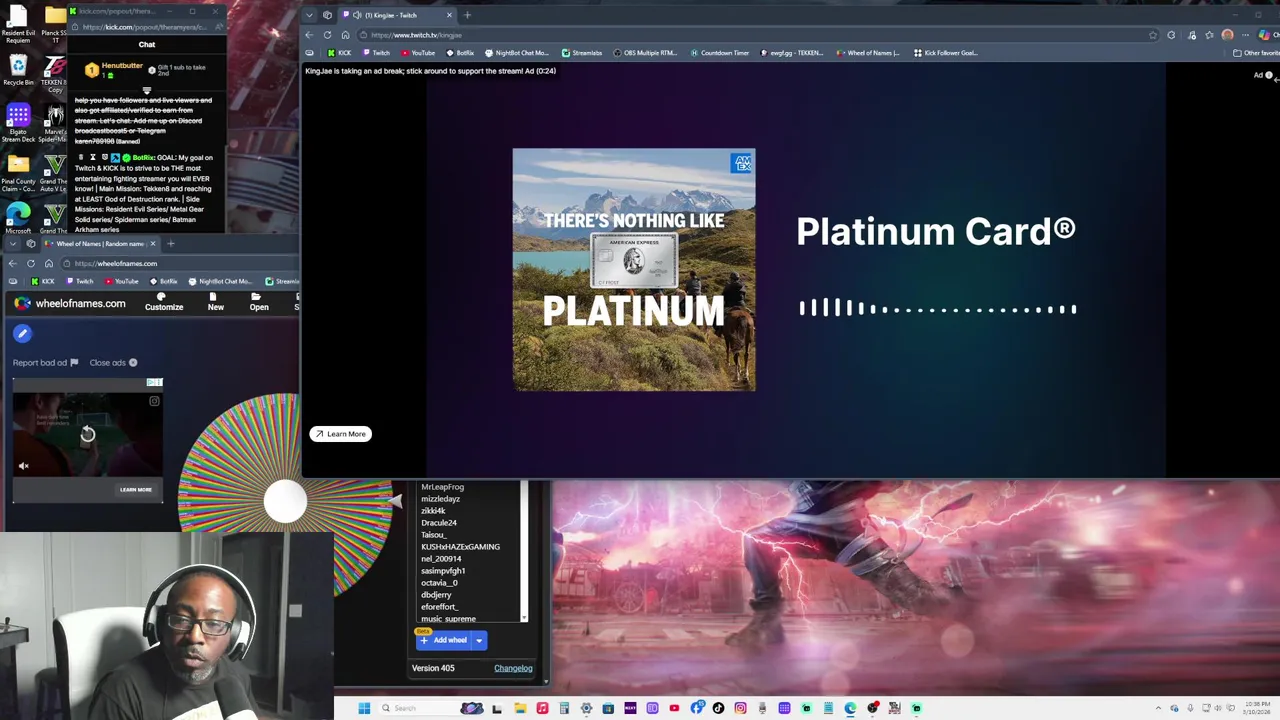
Task: Click the home button in Wheel of Names browser
Action: (x=48, y=263)
